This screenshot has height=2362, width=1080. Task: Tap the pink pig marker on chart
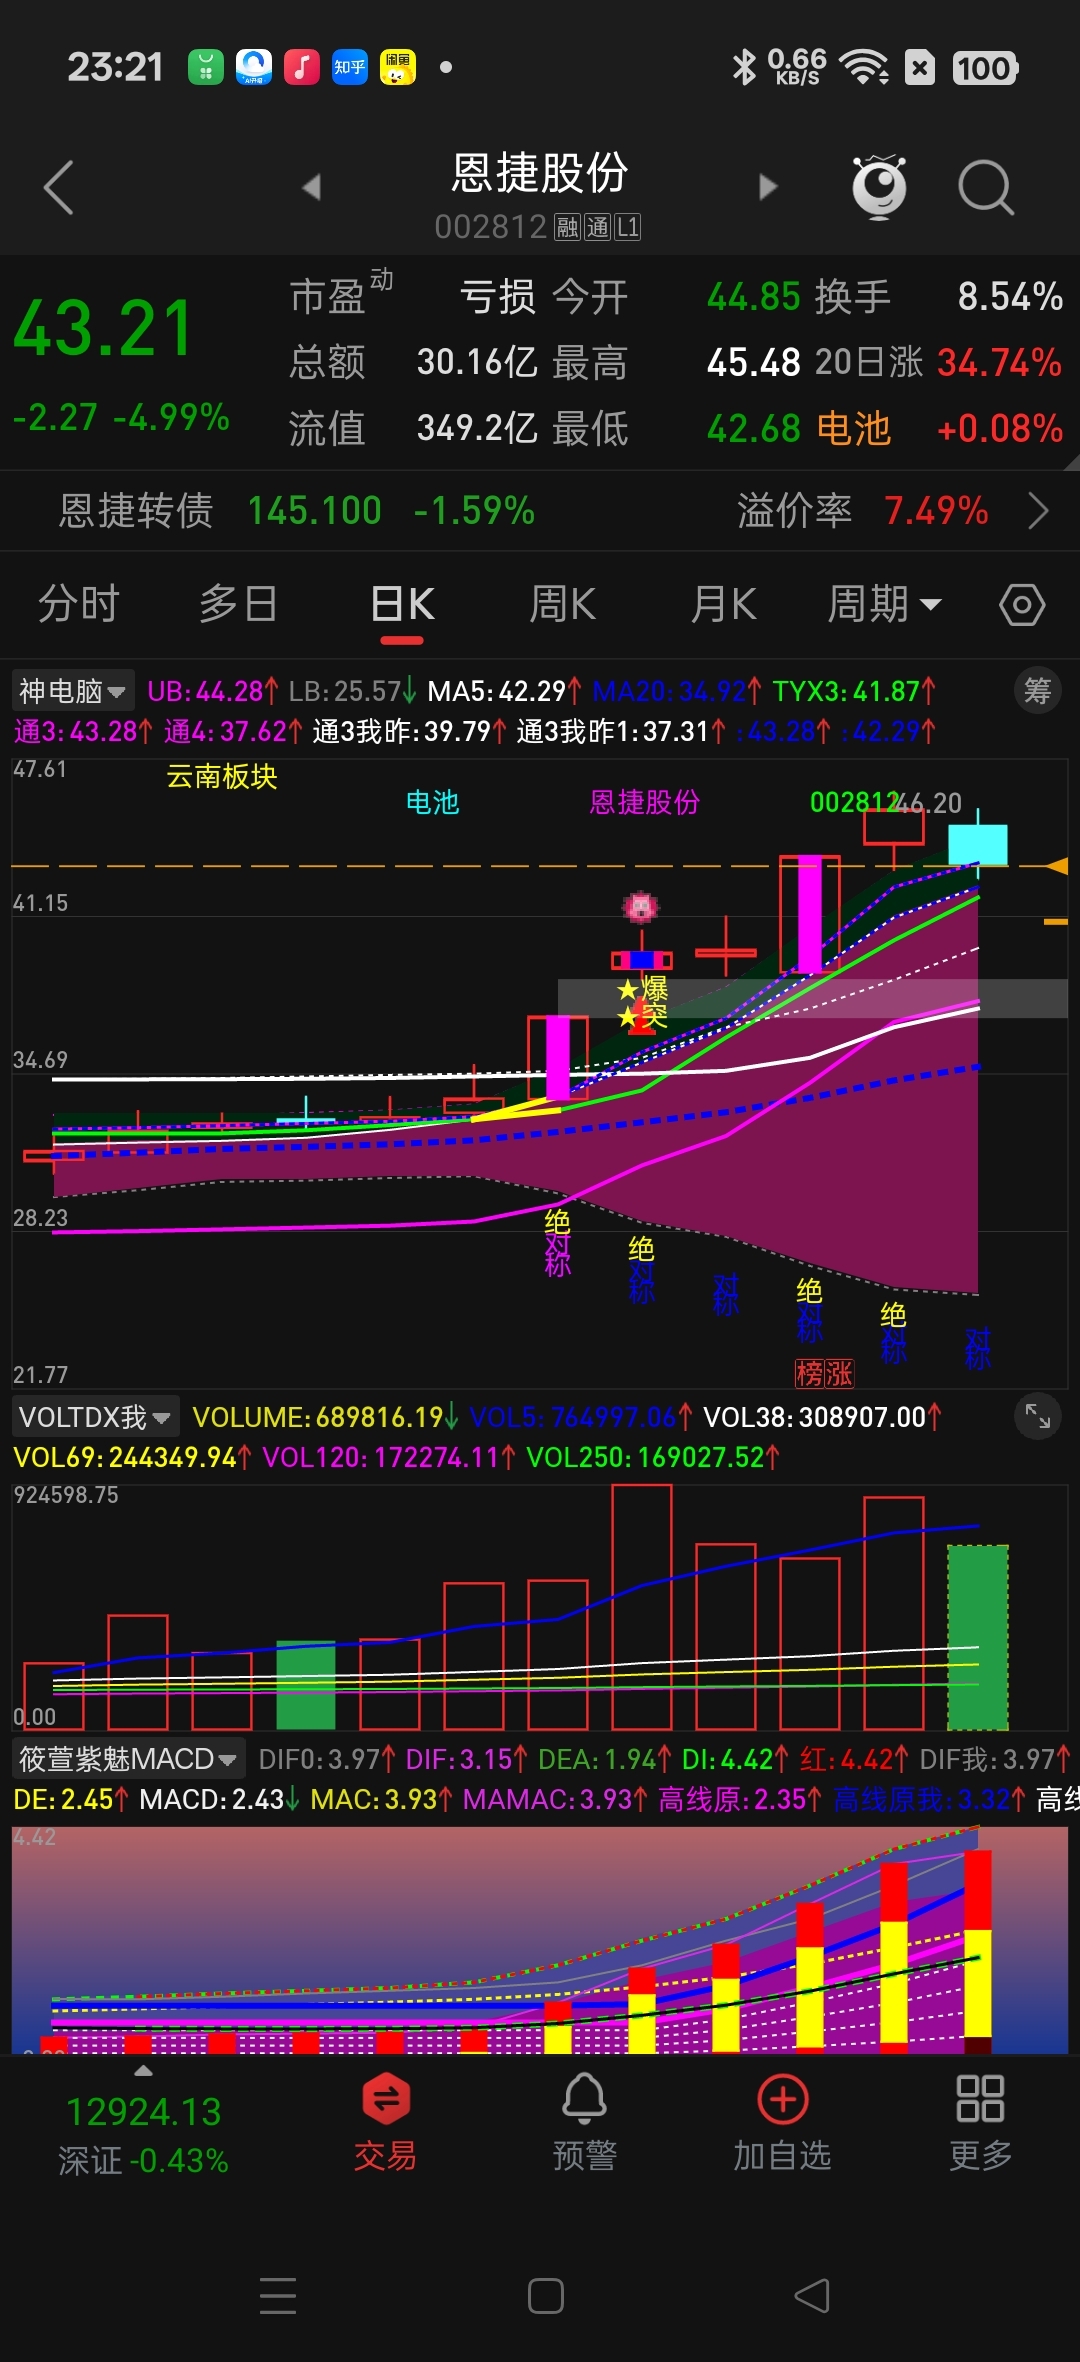click(x=640, y=908)
